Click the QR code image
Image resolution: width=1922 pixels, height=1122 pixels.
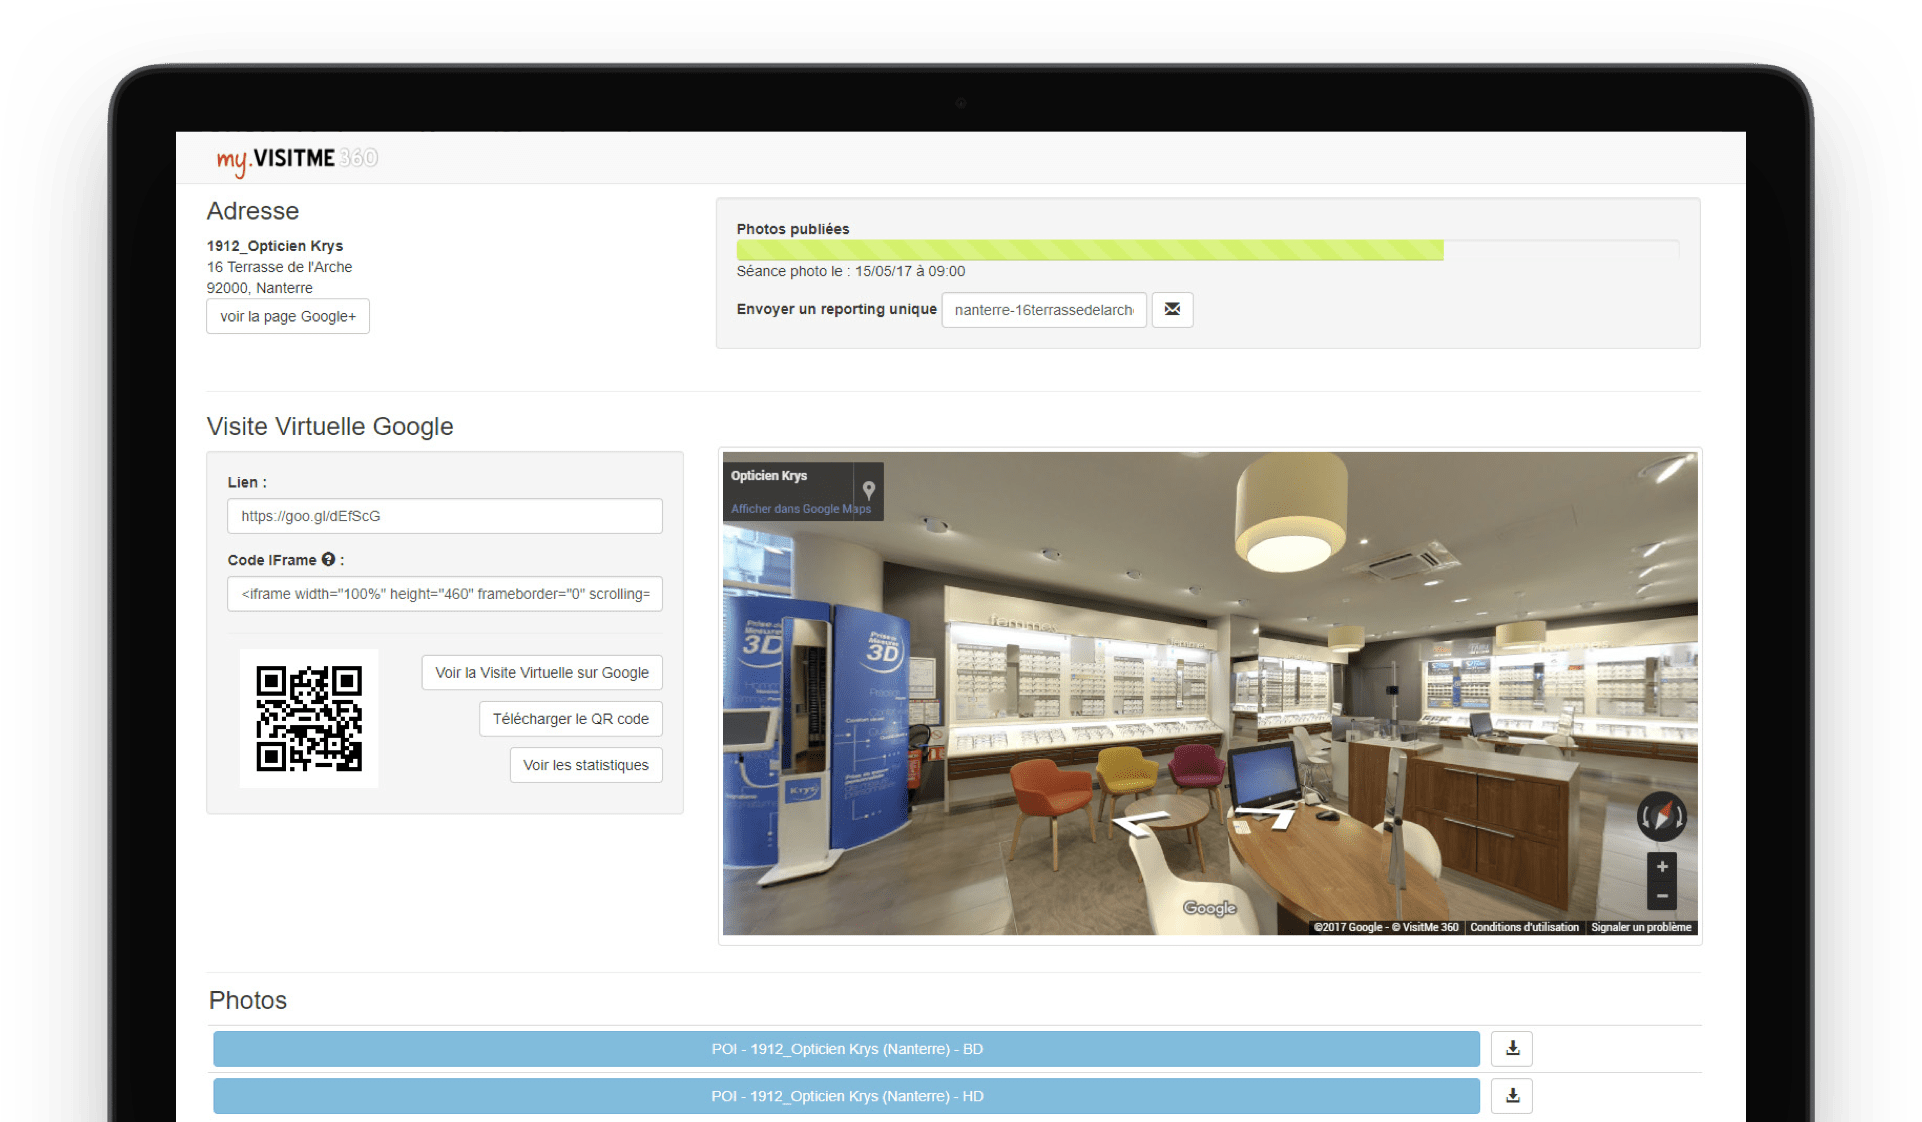click(x=309, y=718)
